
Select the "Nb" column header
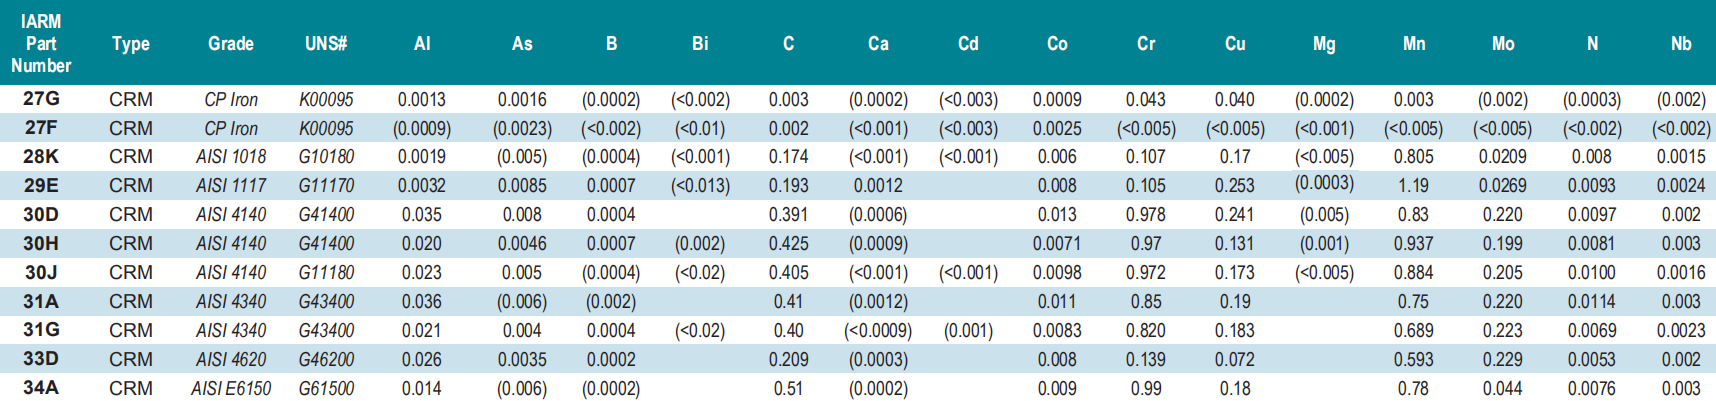click(1681, 44)
